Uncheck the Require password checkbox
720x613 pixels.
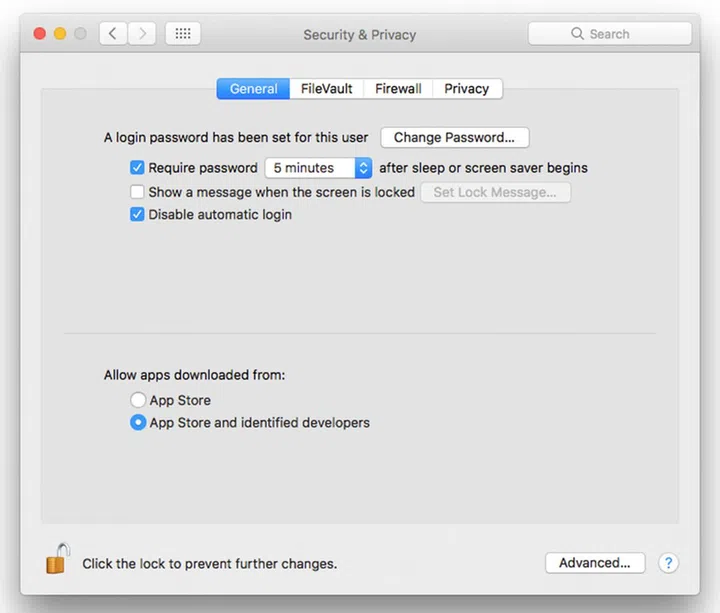(x=137, y=168)
